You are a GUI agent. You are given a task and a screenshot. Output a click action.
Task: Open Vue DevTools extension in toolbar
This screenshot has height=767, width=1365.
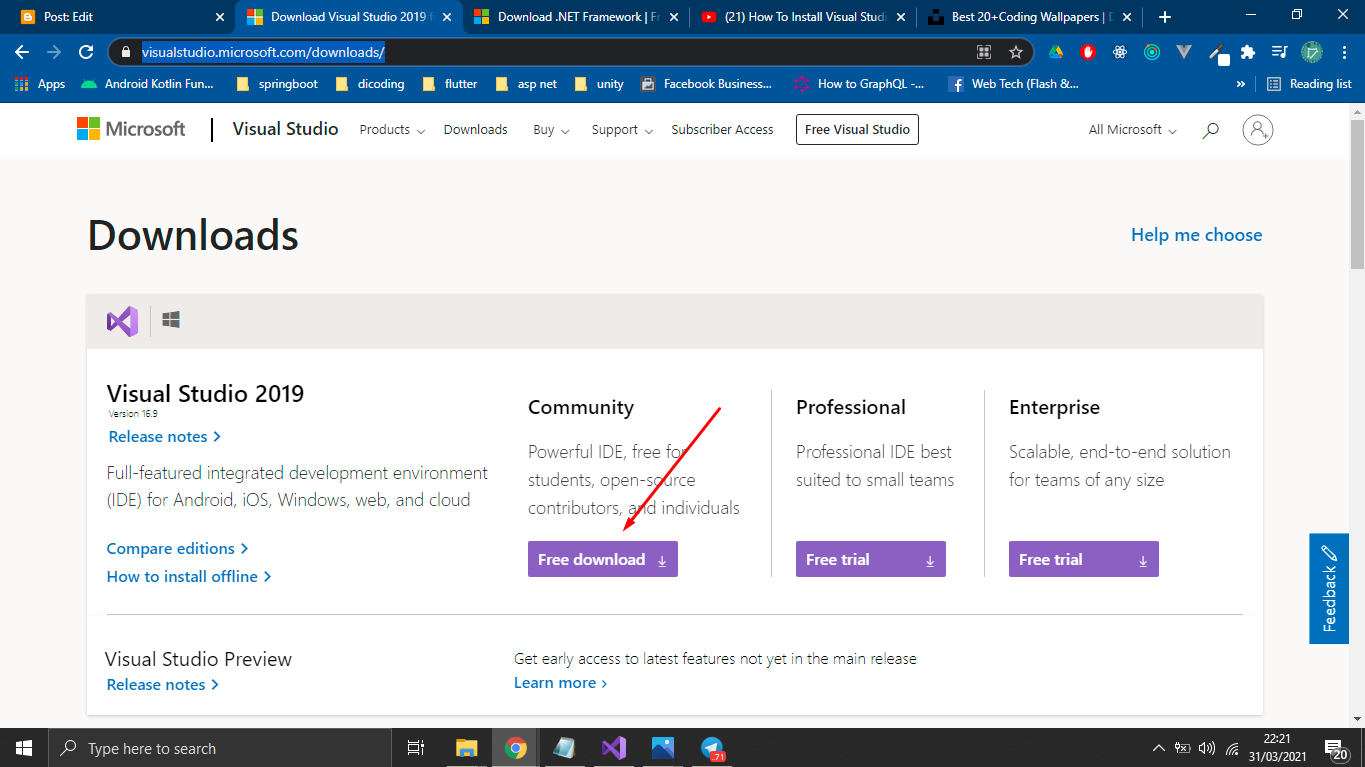pos(1184,52)
